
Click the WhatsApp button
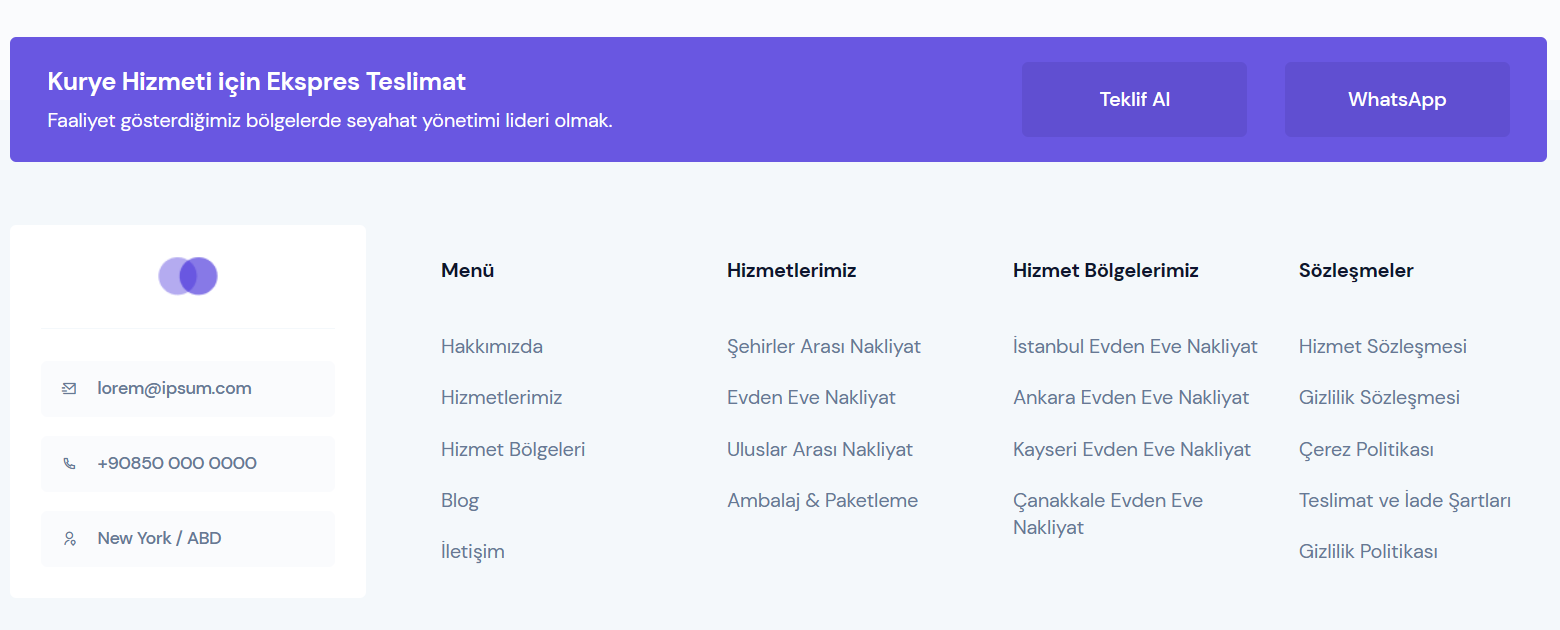pos(1397,99)
